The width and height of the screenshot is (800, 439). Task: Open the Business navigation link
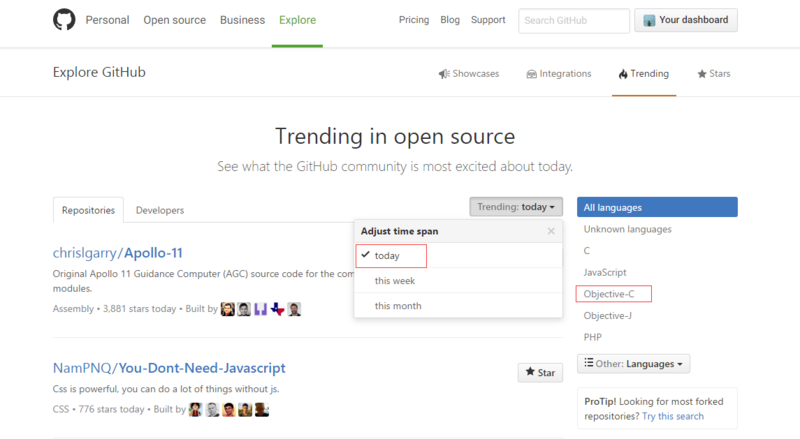[x=242, y=20]
